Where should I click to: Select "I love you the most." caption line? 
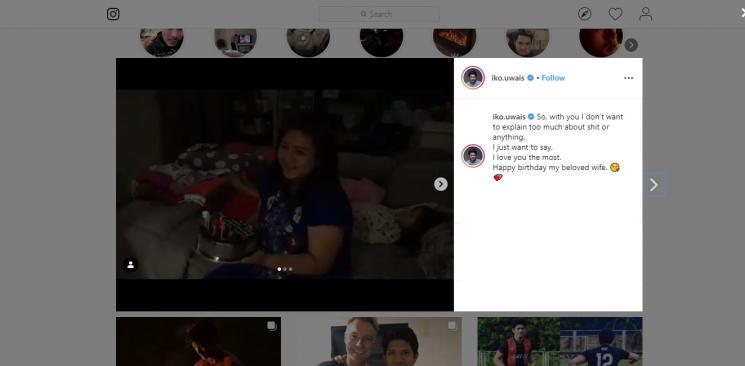point(526,157)
